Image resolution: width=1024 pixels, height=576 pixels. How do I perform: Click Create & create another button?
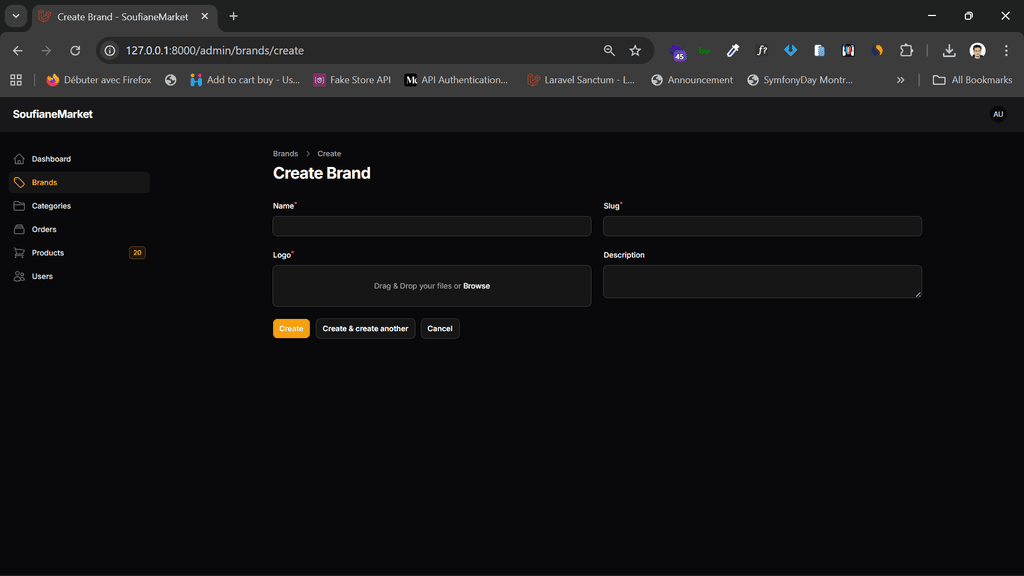[365, 328]
